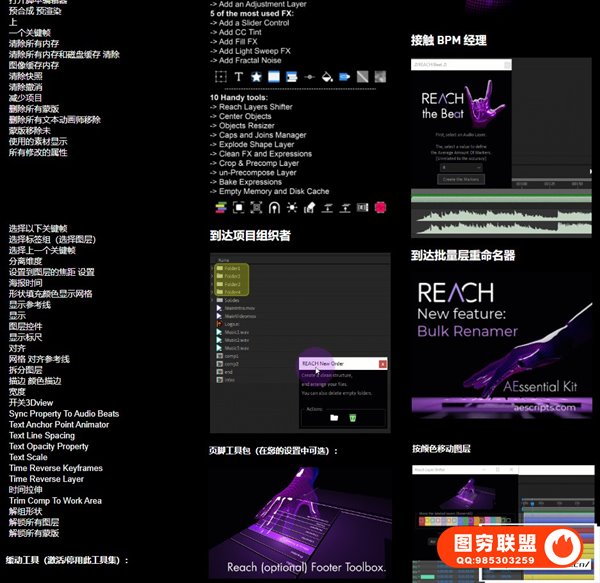
Task: Click the sun-shaped Explode Shape Layer icon
Action: [x=291, y=207]
